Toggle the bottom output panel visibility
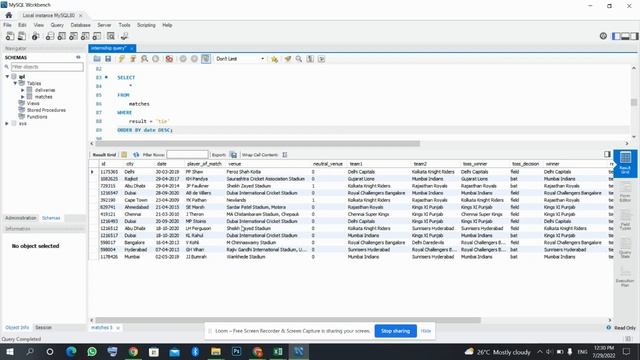640x360 pixels. (x=625, y=36)
